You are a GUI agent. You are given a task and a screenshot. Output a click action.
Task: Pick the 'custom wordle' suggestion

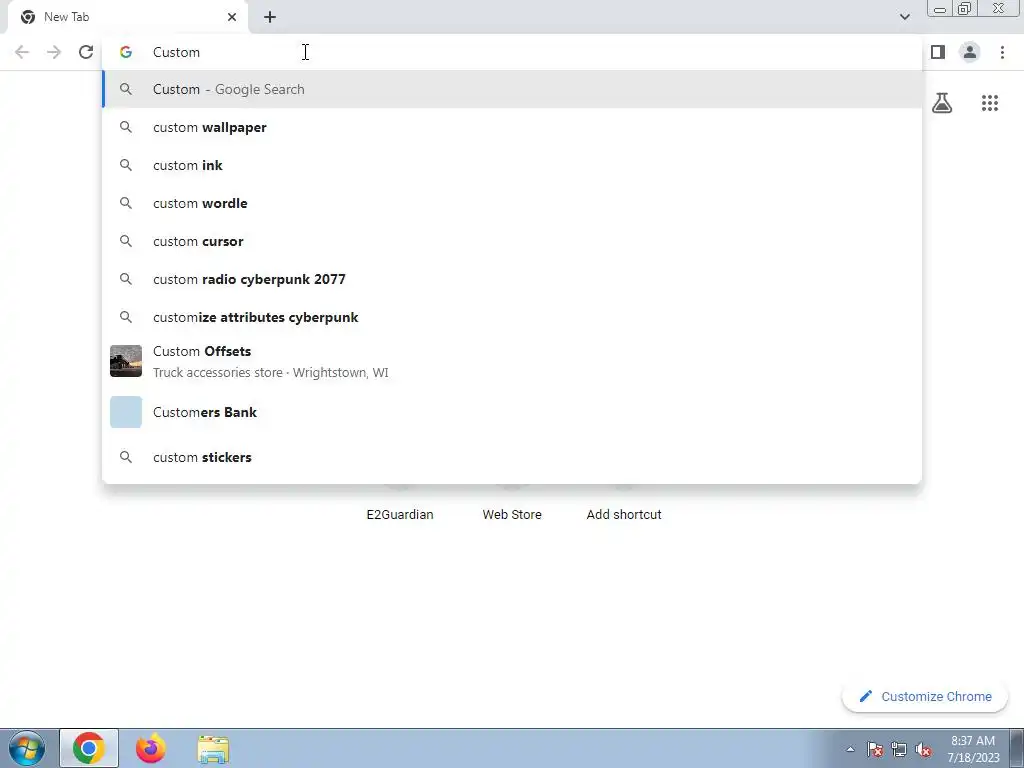tap(512, 203)
